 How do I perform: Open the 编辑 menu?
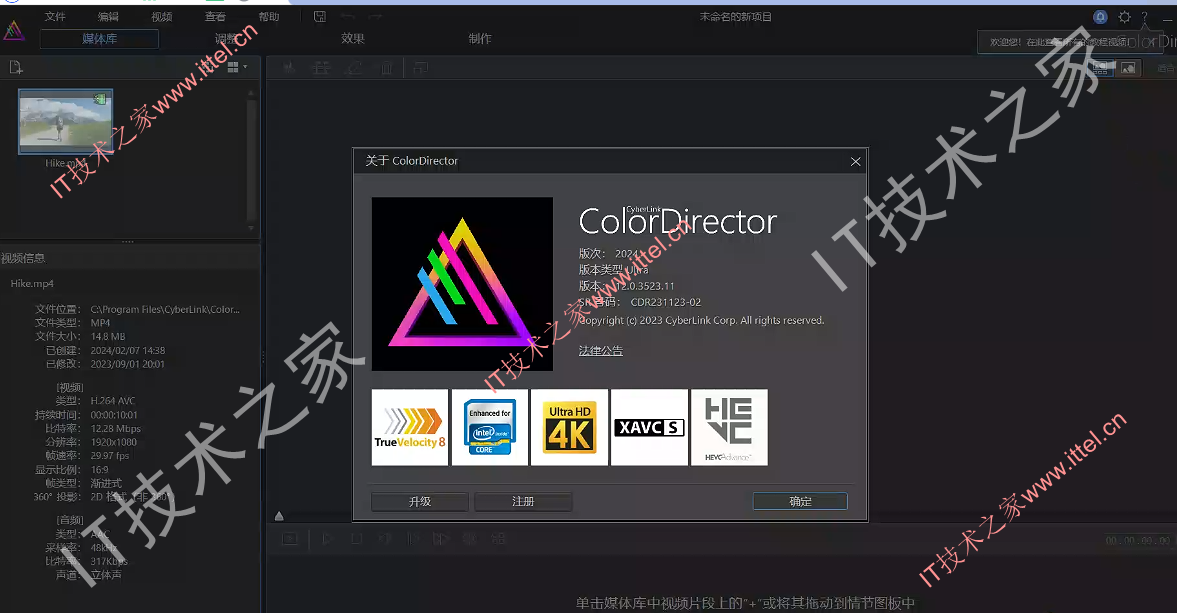click(108, 17)
